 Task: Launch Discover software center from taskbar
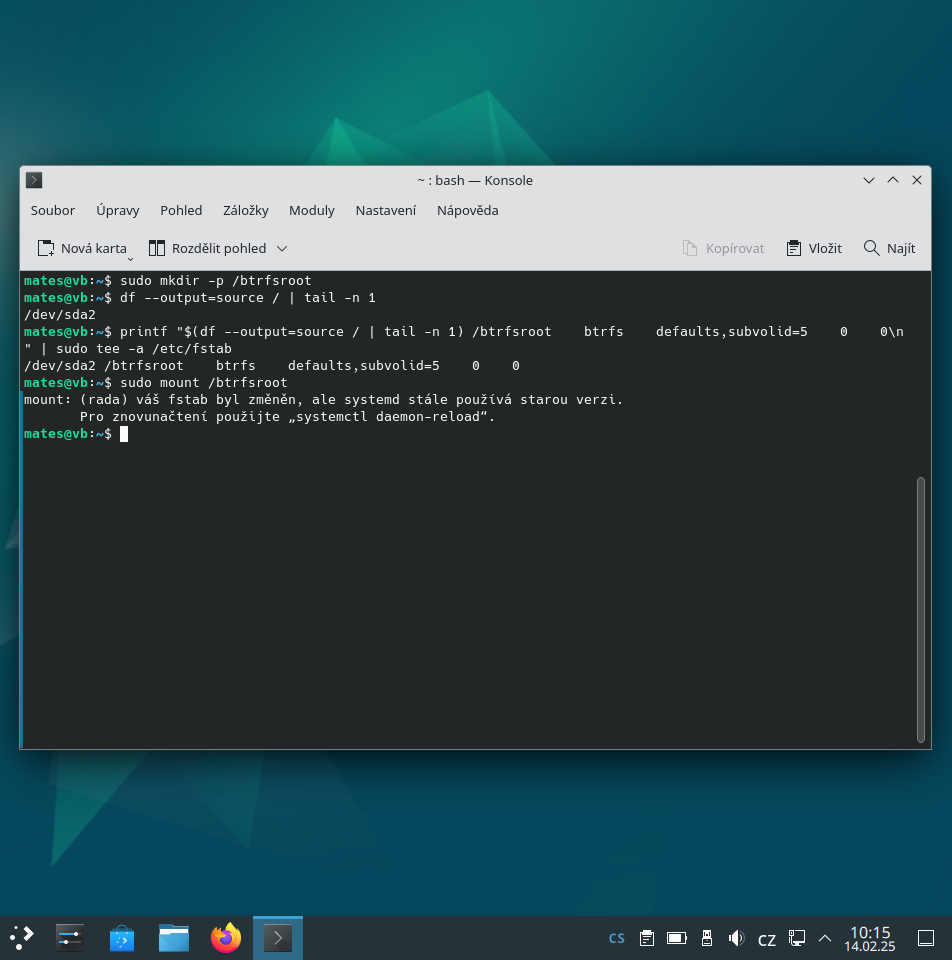click(x=122, y=938)
